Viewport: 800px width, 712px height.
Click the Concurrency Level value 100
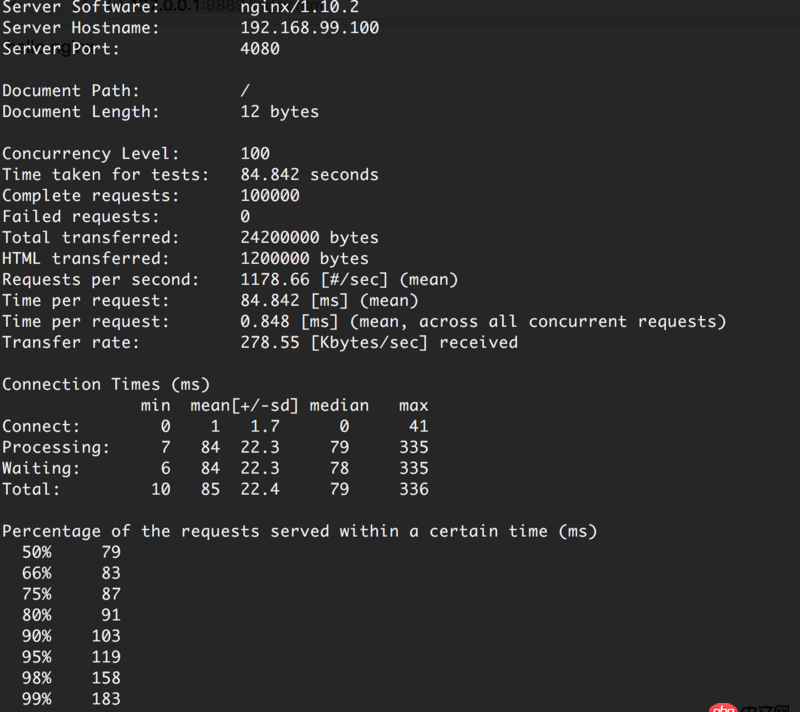(x=258, y=153)
